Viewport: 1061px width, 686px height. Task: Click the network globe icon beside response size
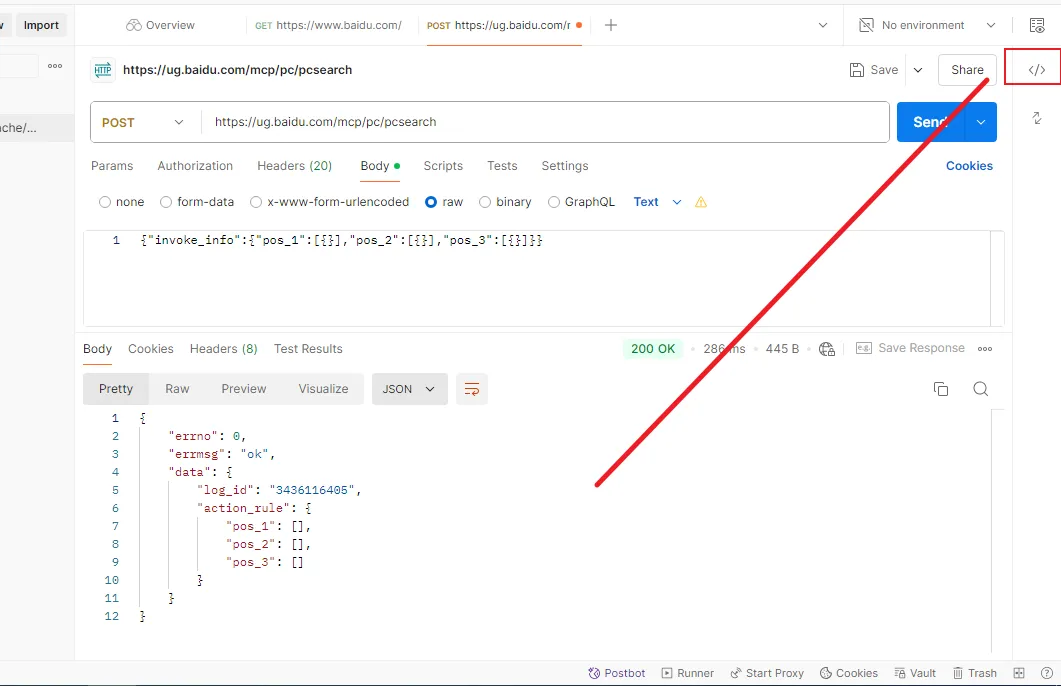(827, 349)
